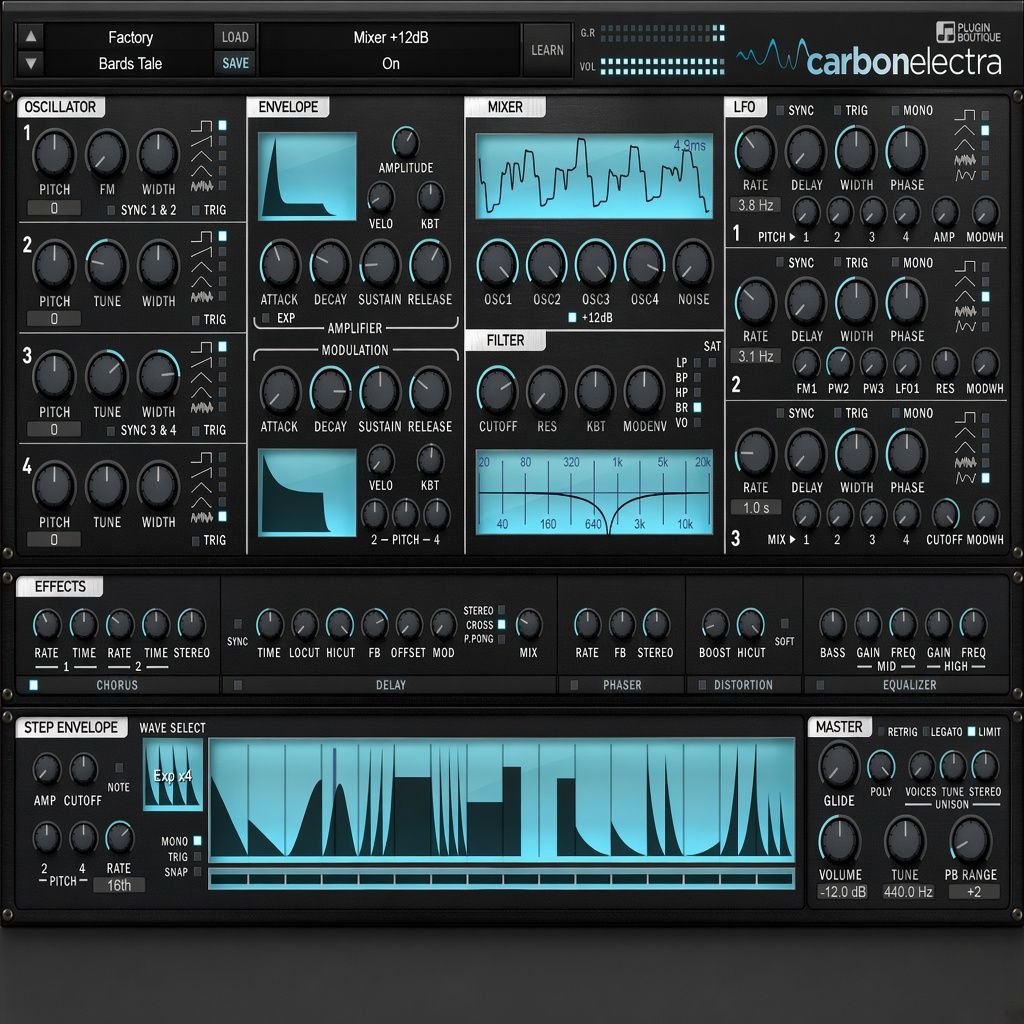
Task: Pick sine waveform for oscillator 3
Action: coord(223,392)
